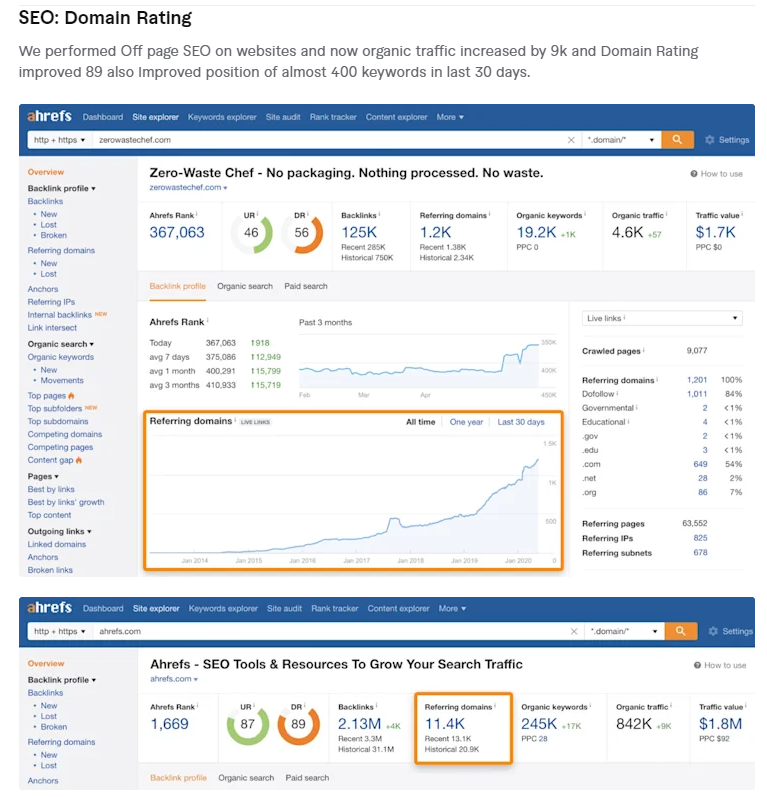Open Rank tracker in top navigation
The image size is (767, 797).
[333, 117]
